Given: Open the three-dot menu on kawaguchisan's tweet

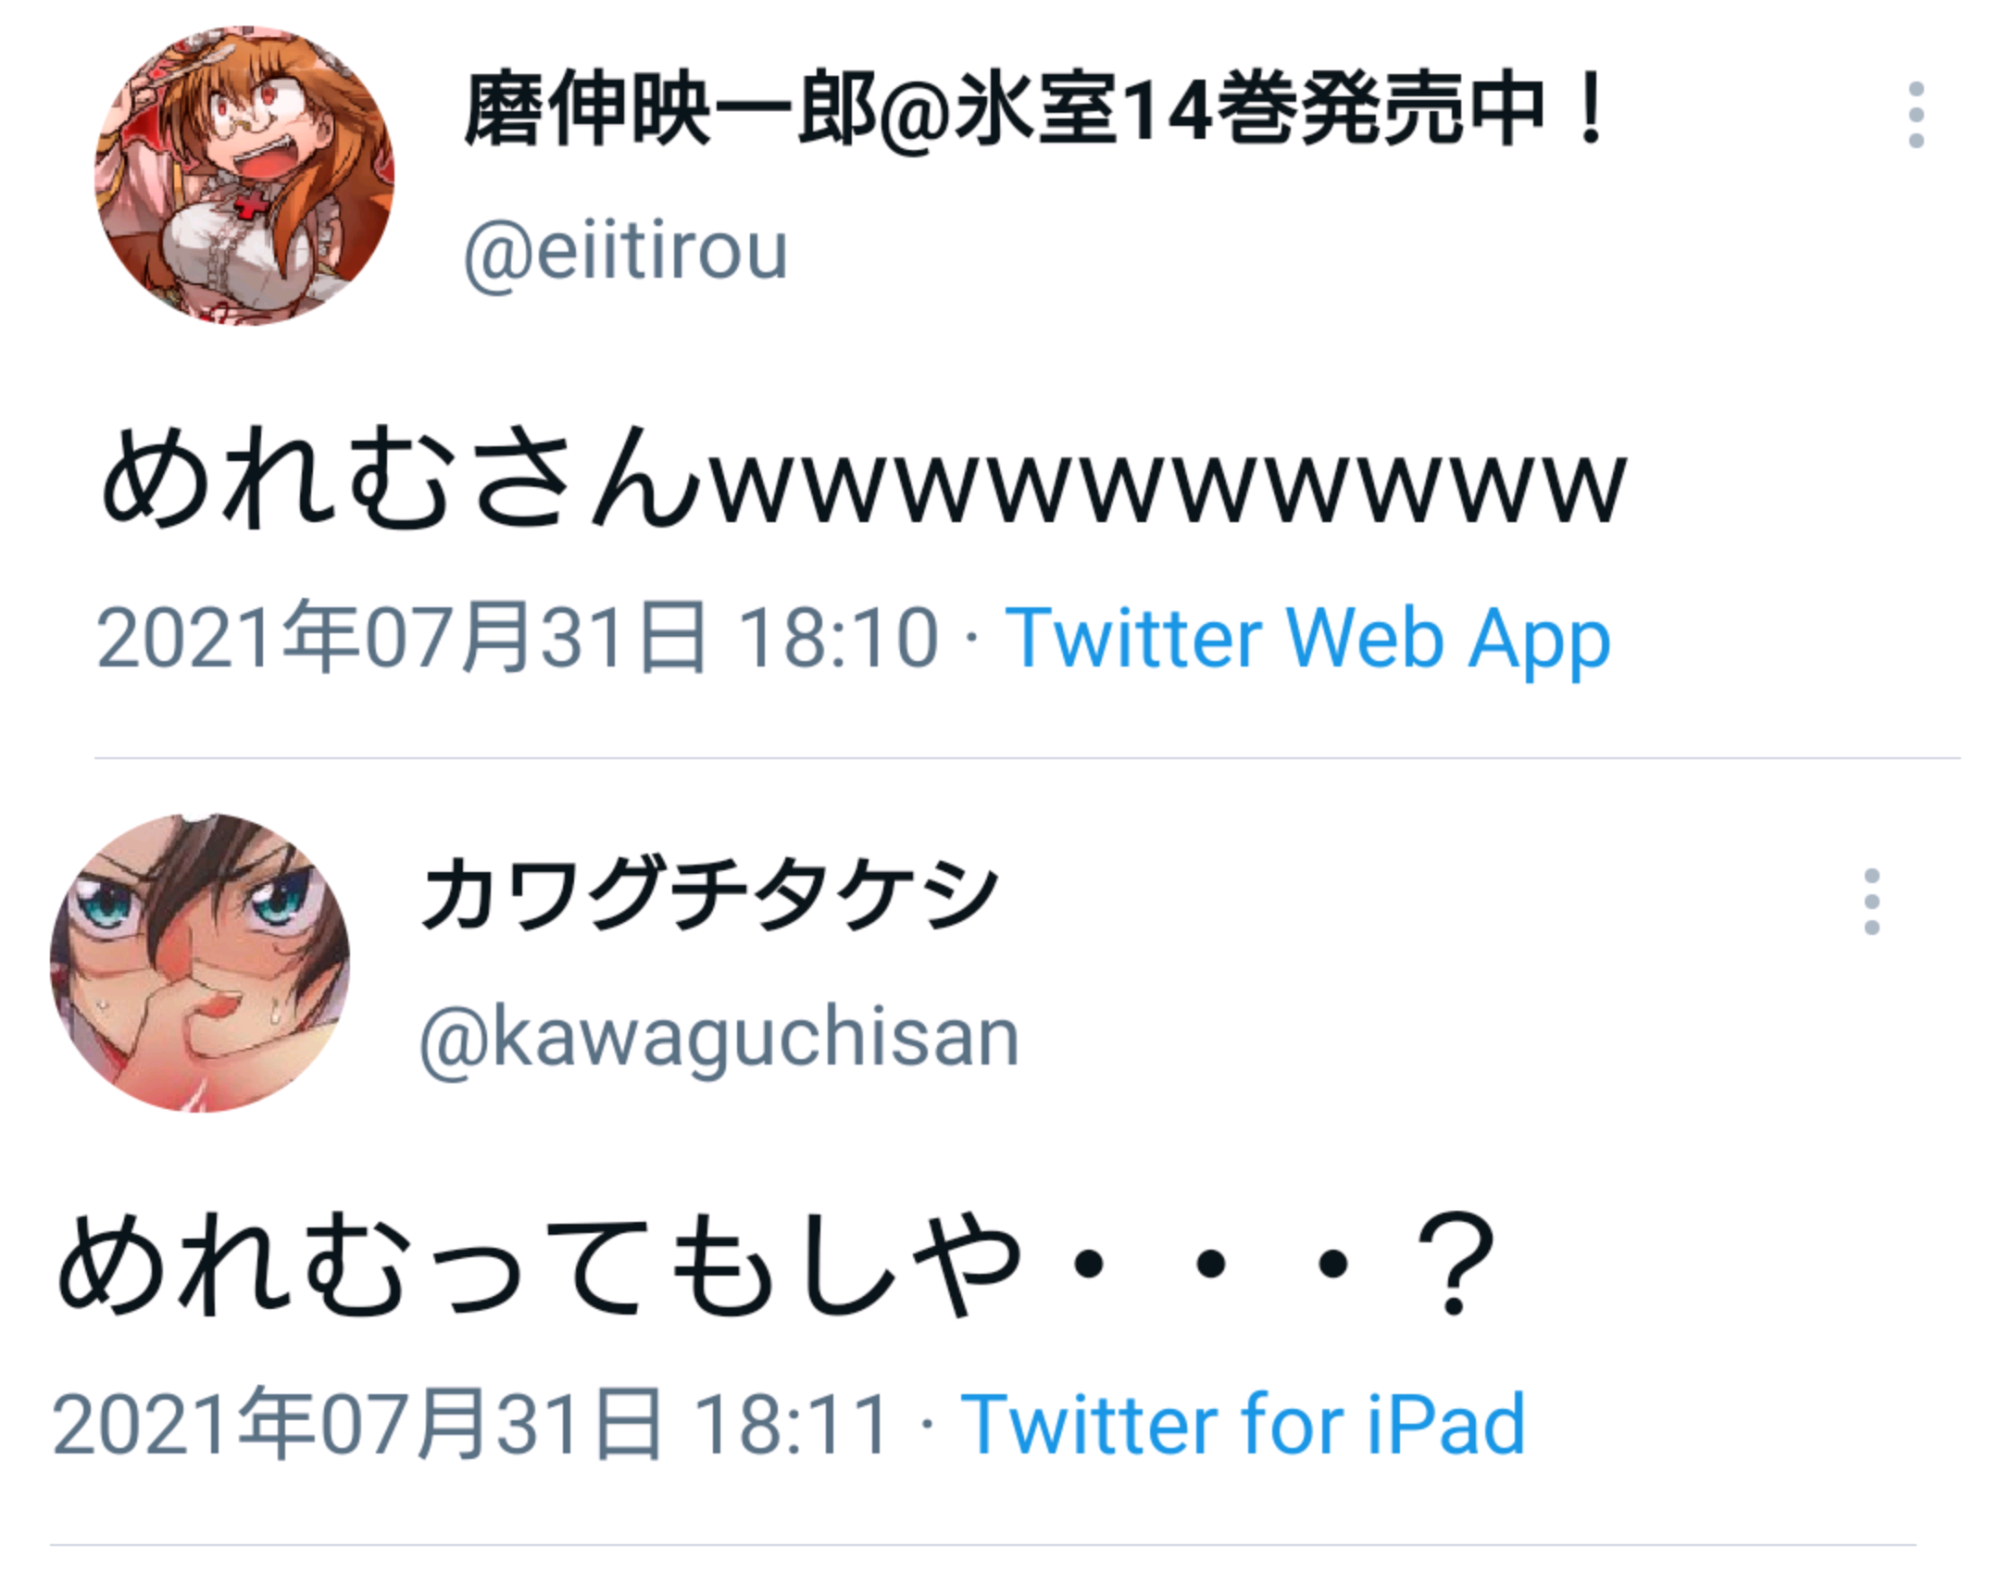Looking at the screenshot, I should [1871, 902].
